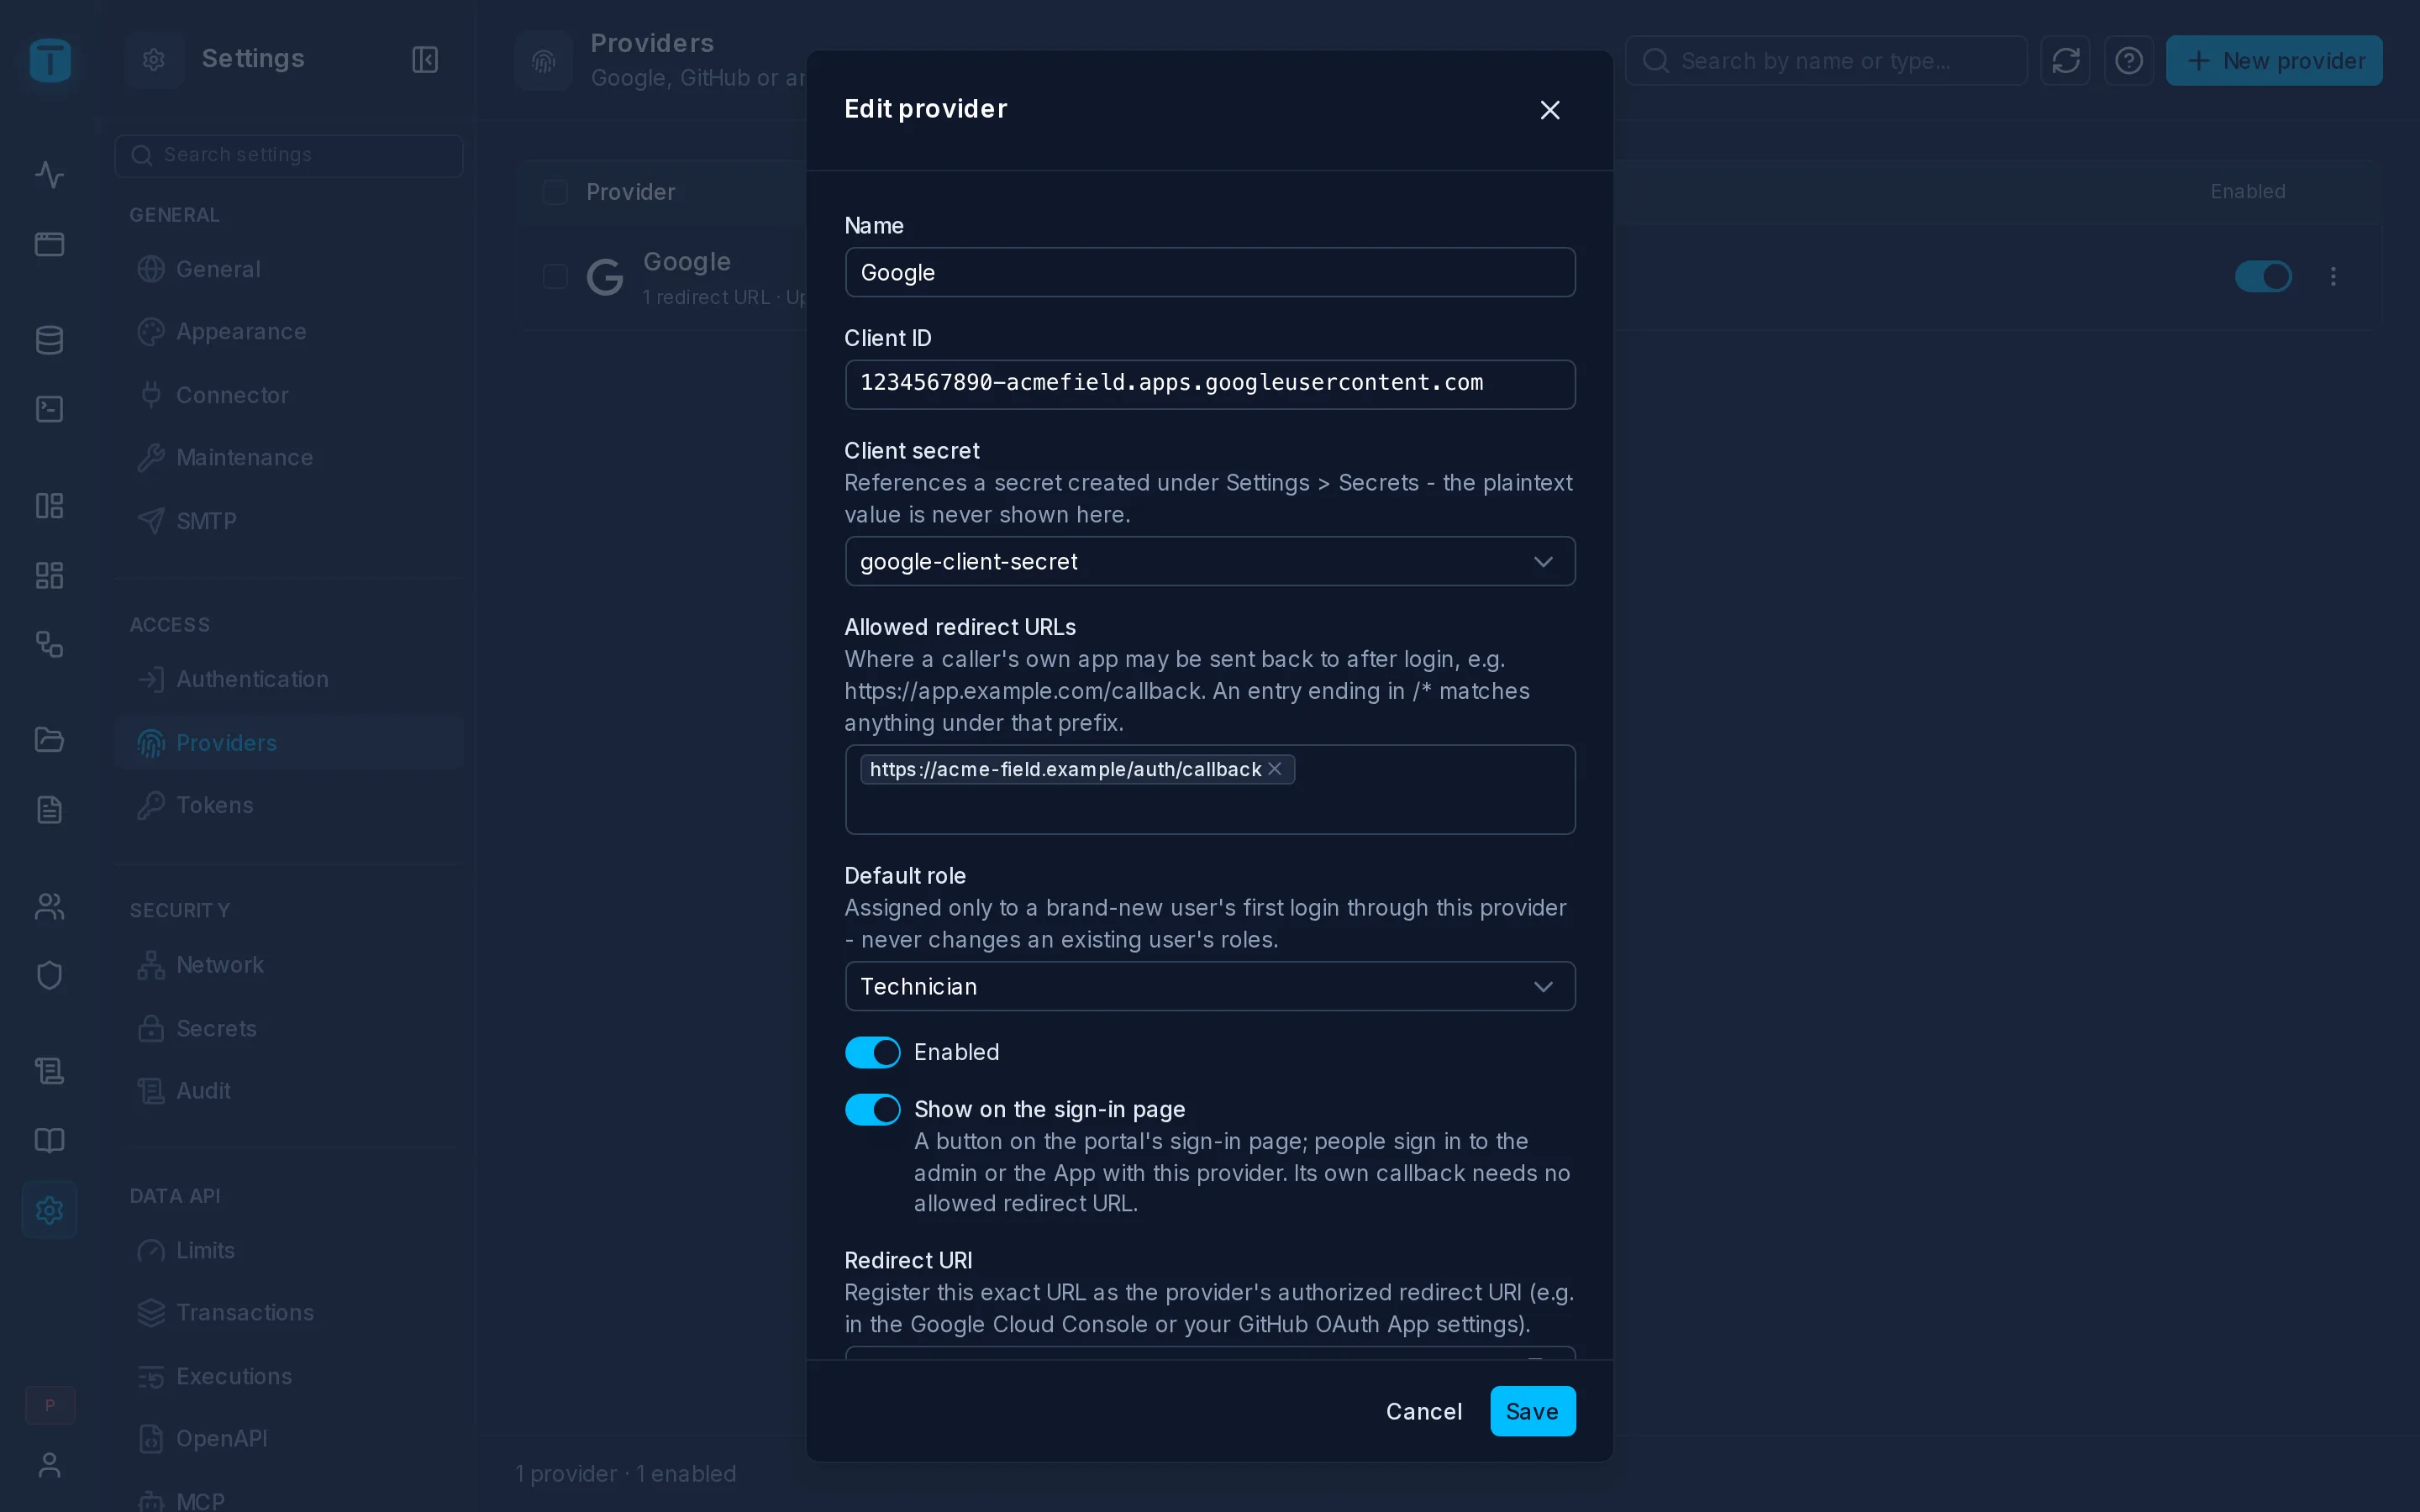Save the provider changes
2420x1512 pixels.
(1532, 1411)
